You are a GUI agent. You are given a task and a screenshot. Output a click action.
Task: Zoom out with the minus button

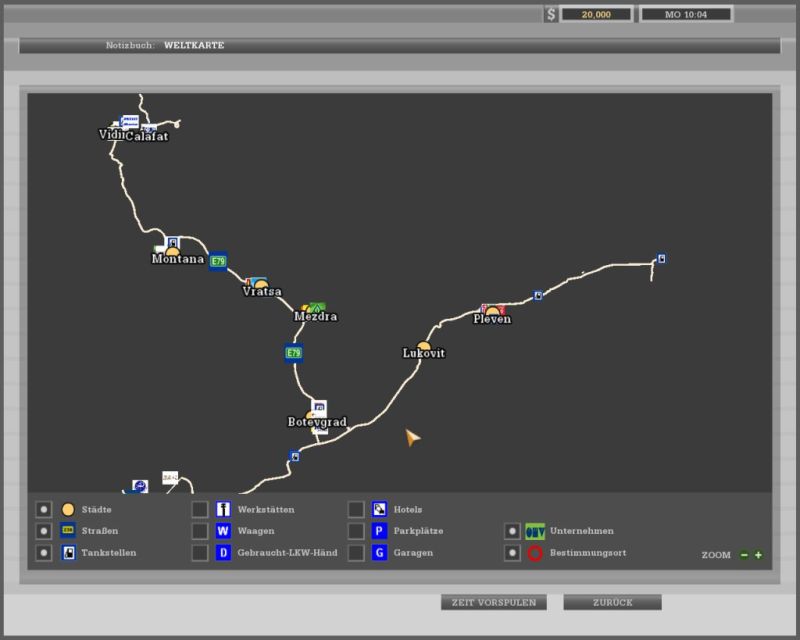[x=744, y=555]
